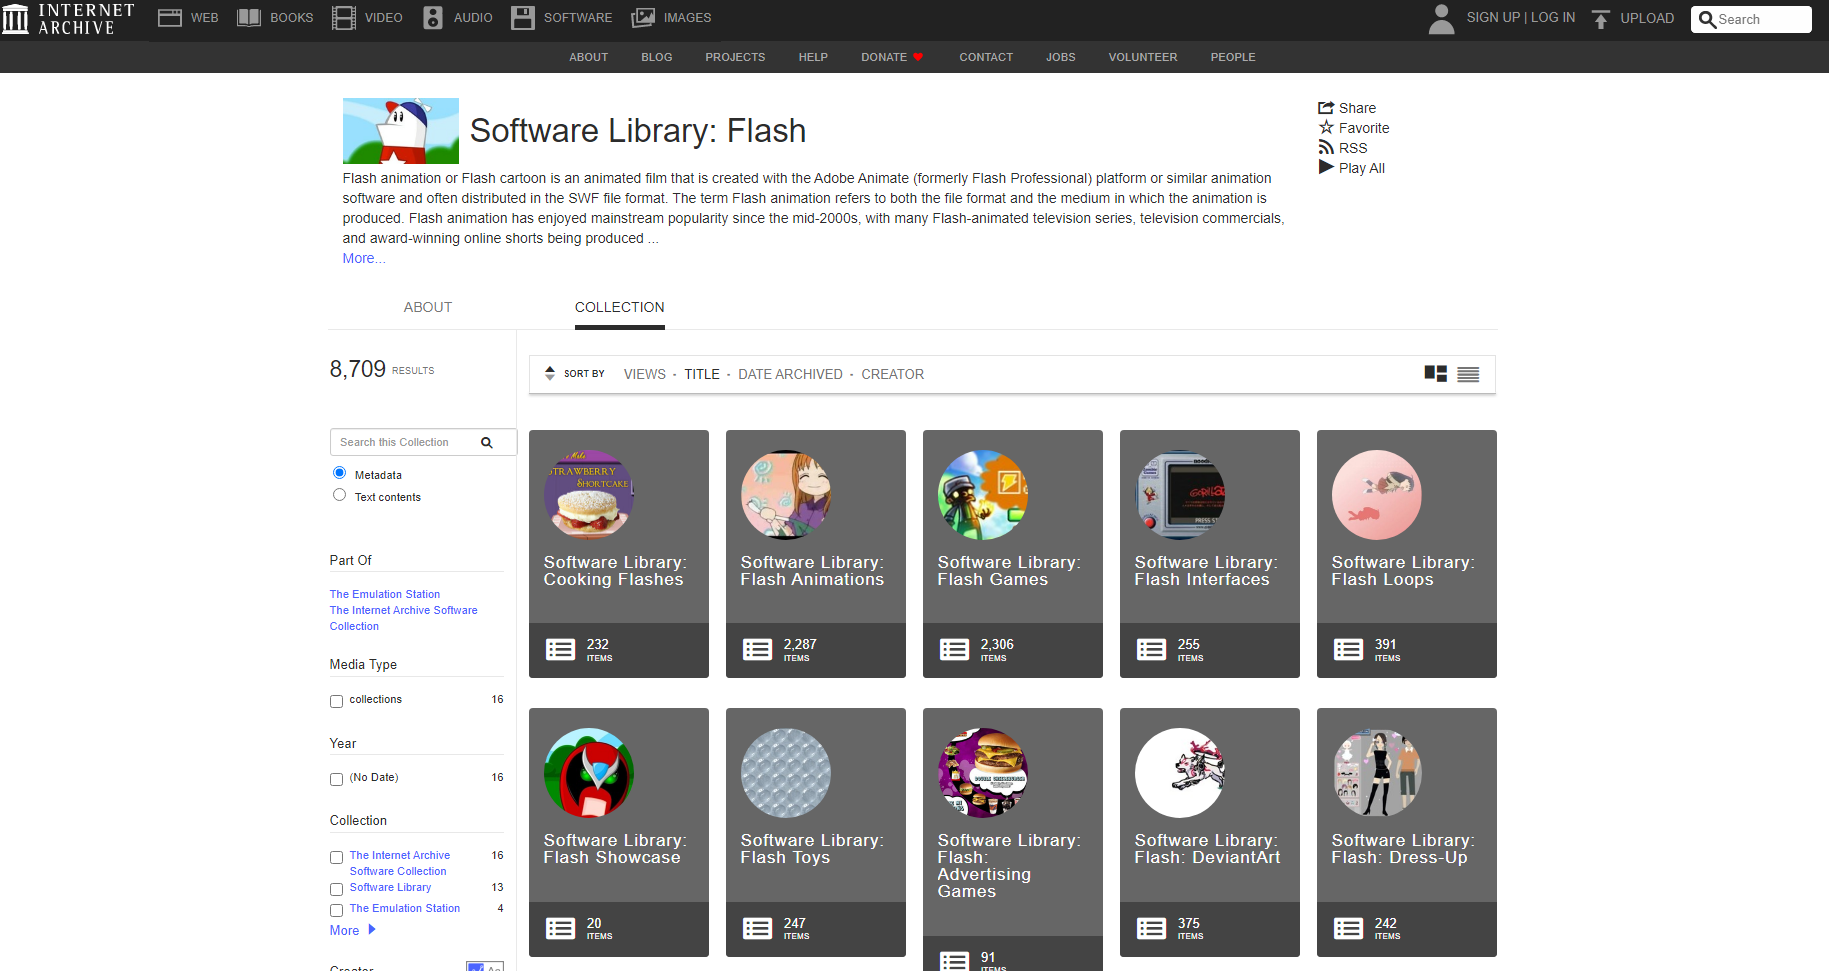Check the collections media type checkbox
1829x971 pixels.
336,701
